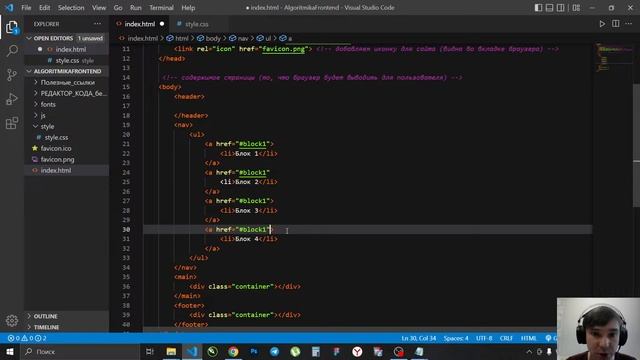Click the VS Code logo icon
This screenshot has width=640, height=360.
coord(9,8)
